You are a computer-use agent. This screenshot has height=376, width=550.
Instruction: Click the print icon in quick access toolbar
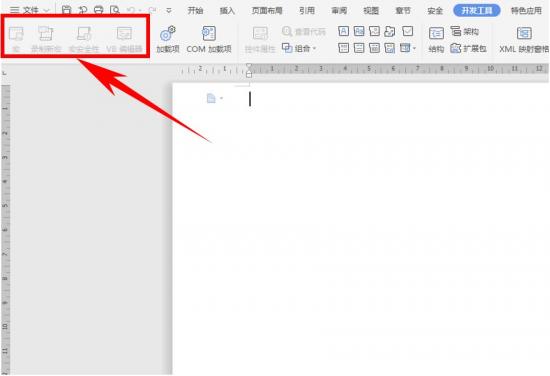99,10
